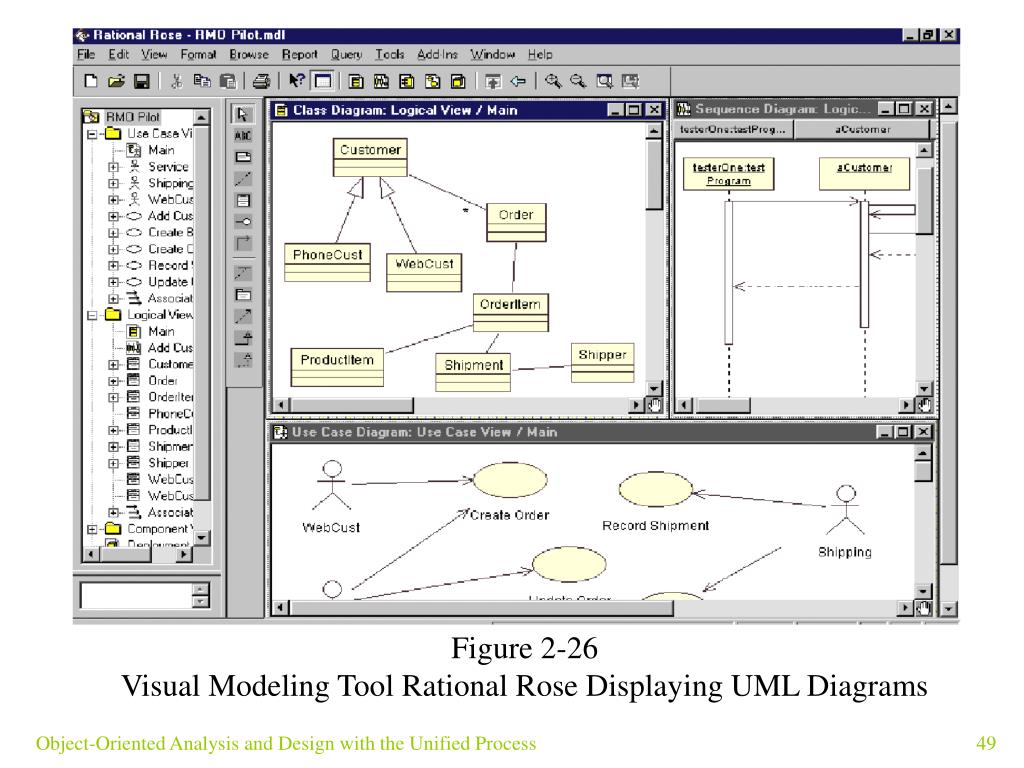Browse class diagrams toolbar icon
The height and width of the screenshot is (768, 1024).
(356, 81)
